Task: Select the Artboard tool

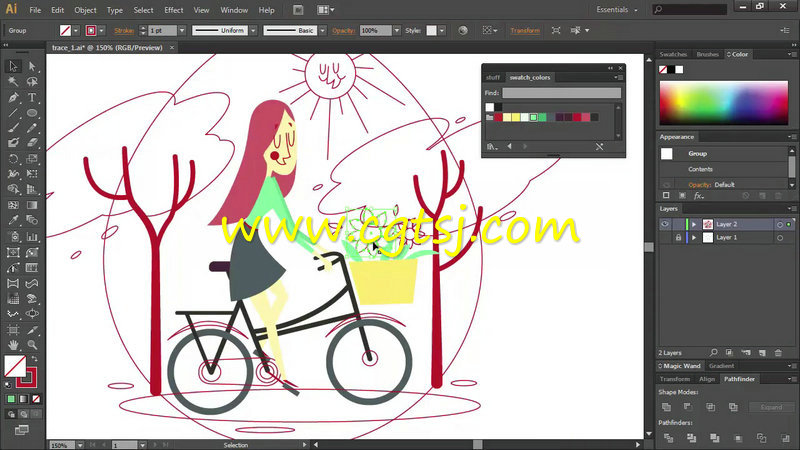Action: click(13, 330)
